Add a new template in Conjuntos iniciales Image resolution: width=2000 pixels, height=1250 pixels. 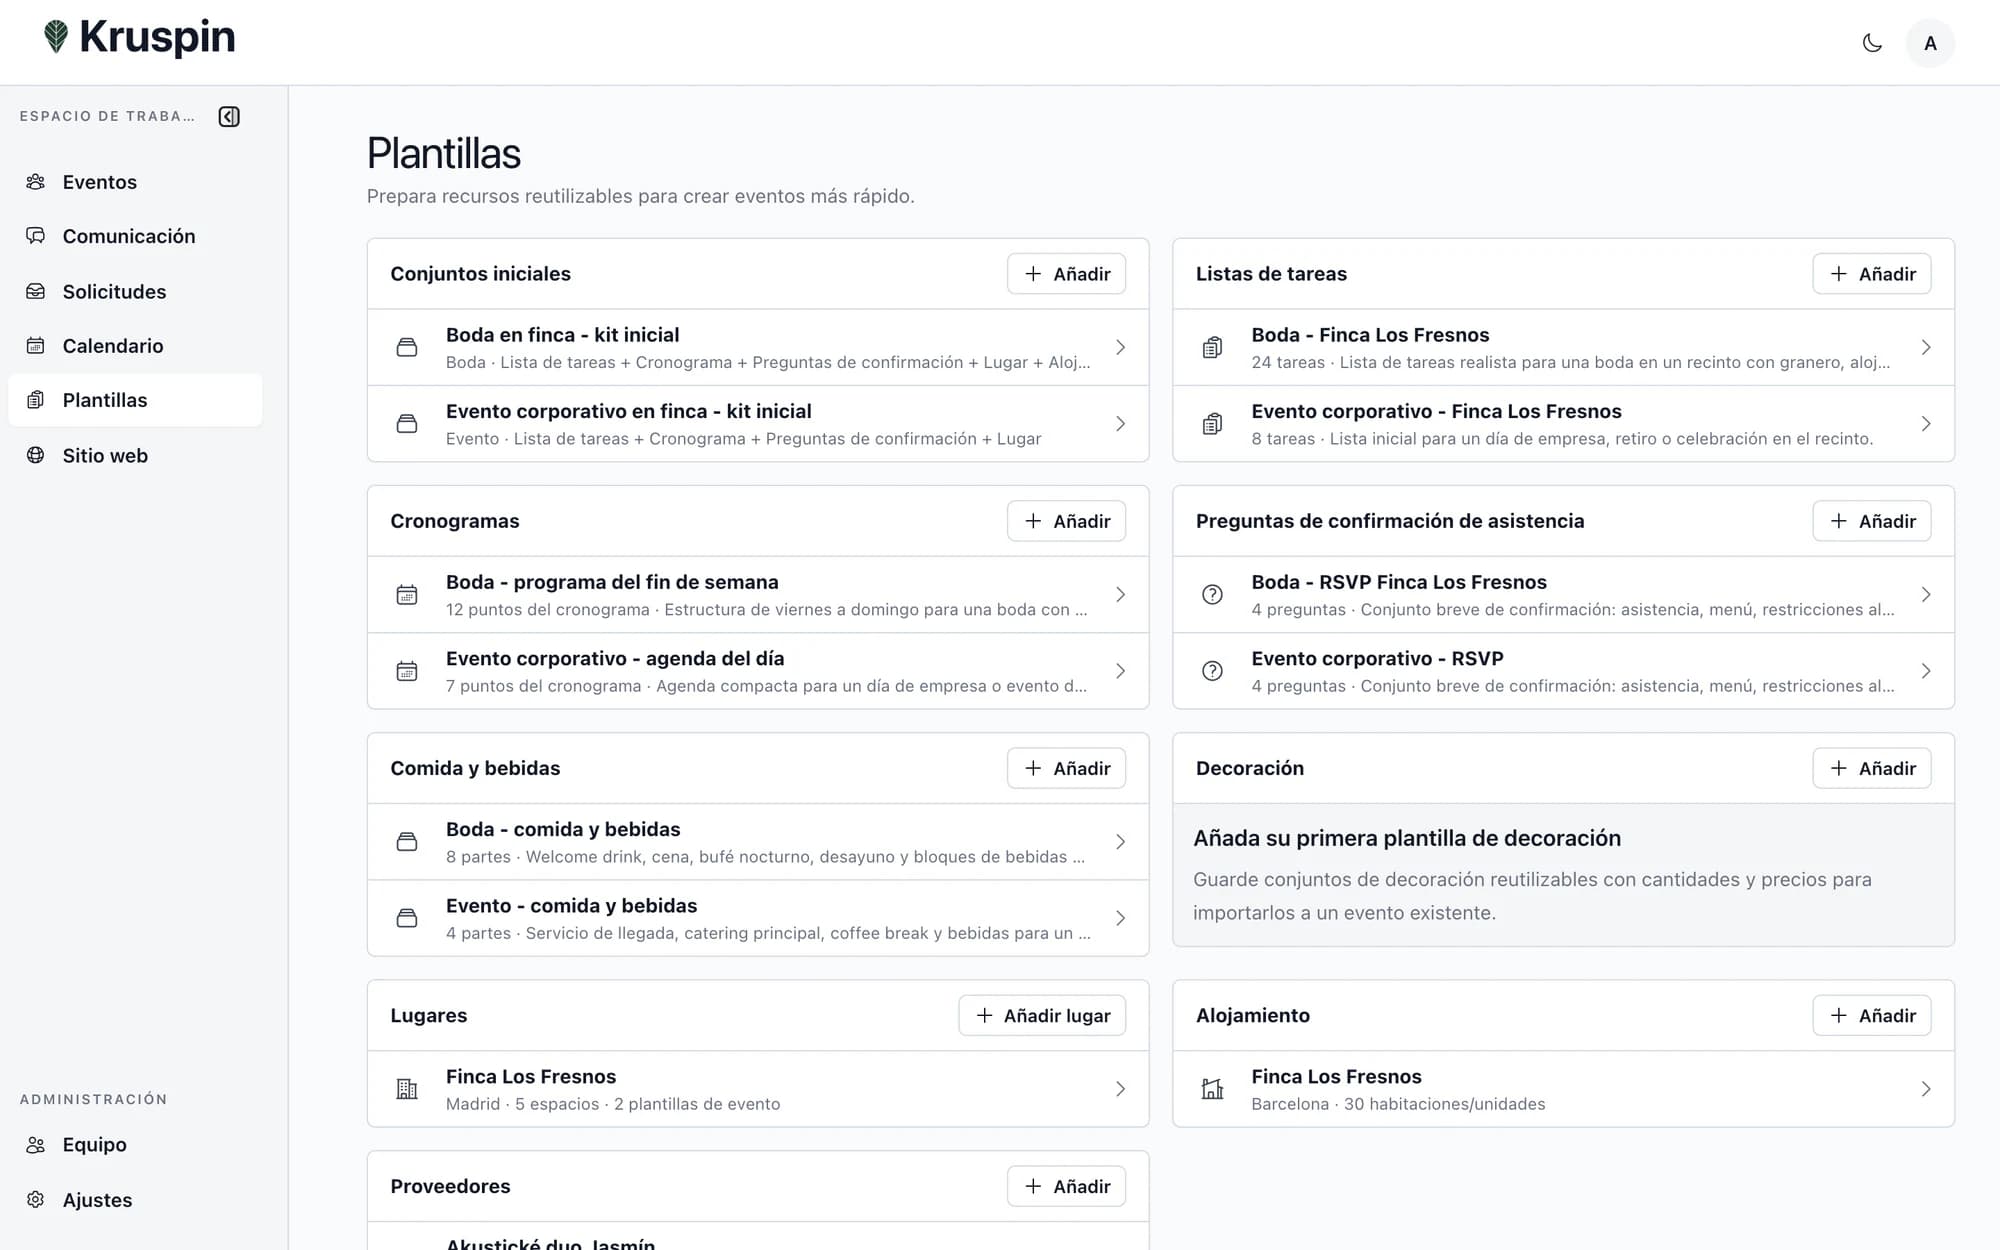click(x=1066, y=274)
